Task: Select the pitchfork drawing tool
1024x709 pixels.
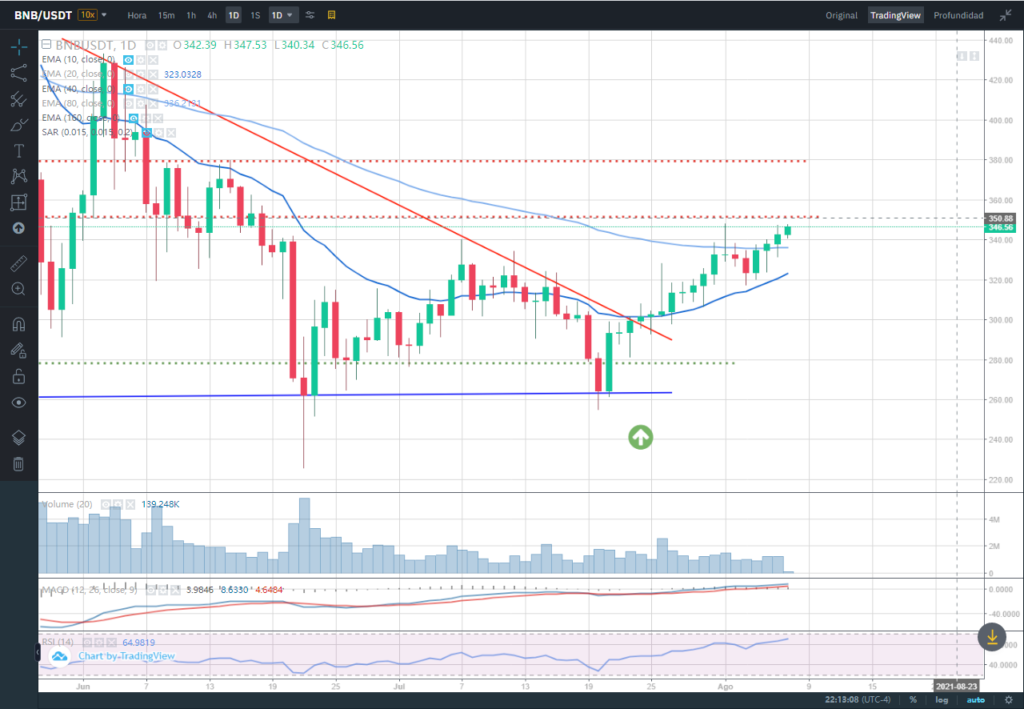Action: 18,99
